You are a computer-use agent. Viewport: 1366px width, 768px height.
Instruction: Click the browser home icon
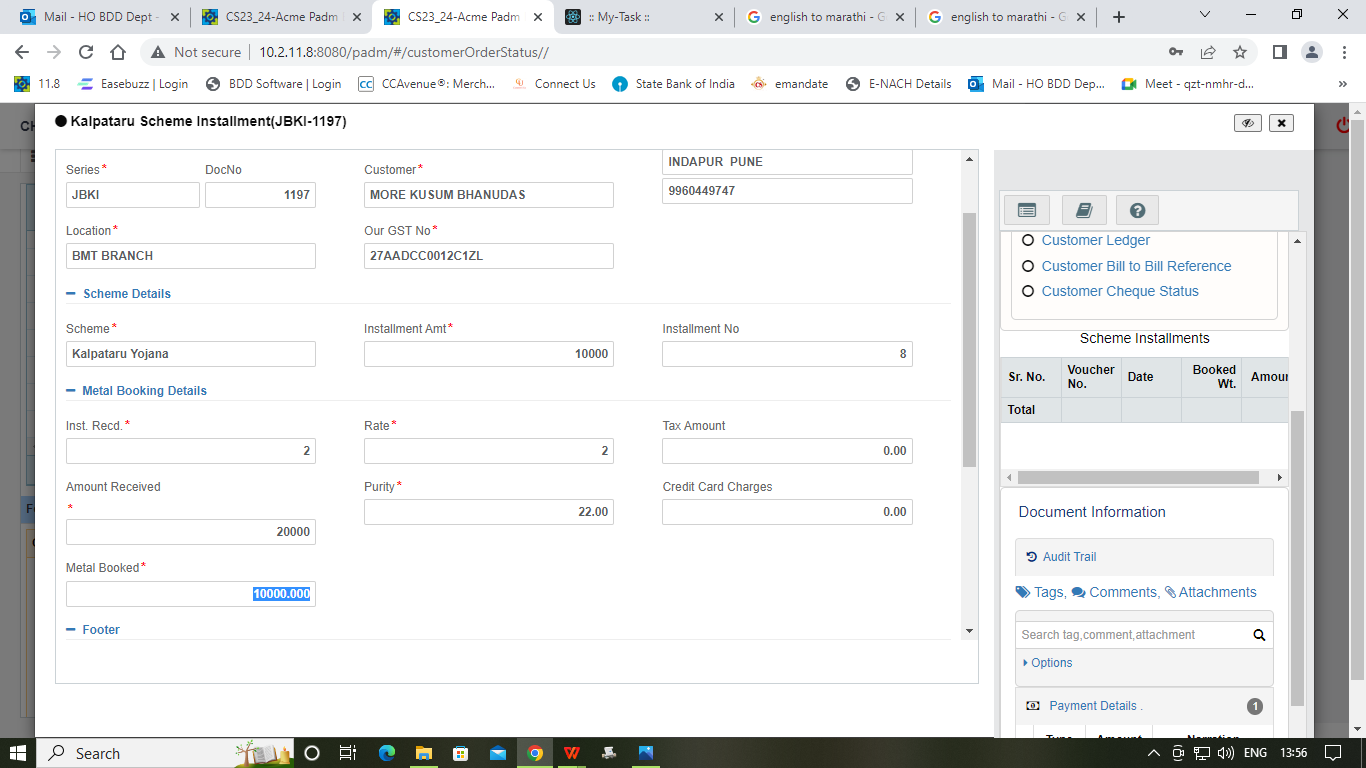(118, 52)
